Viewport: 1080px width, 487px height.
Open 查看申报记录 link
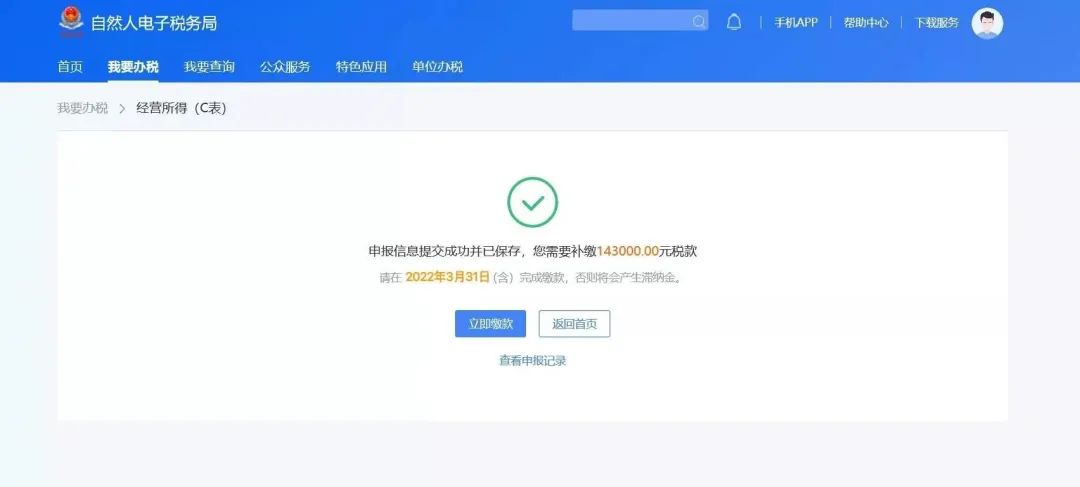pos(532,360)
